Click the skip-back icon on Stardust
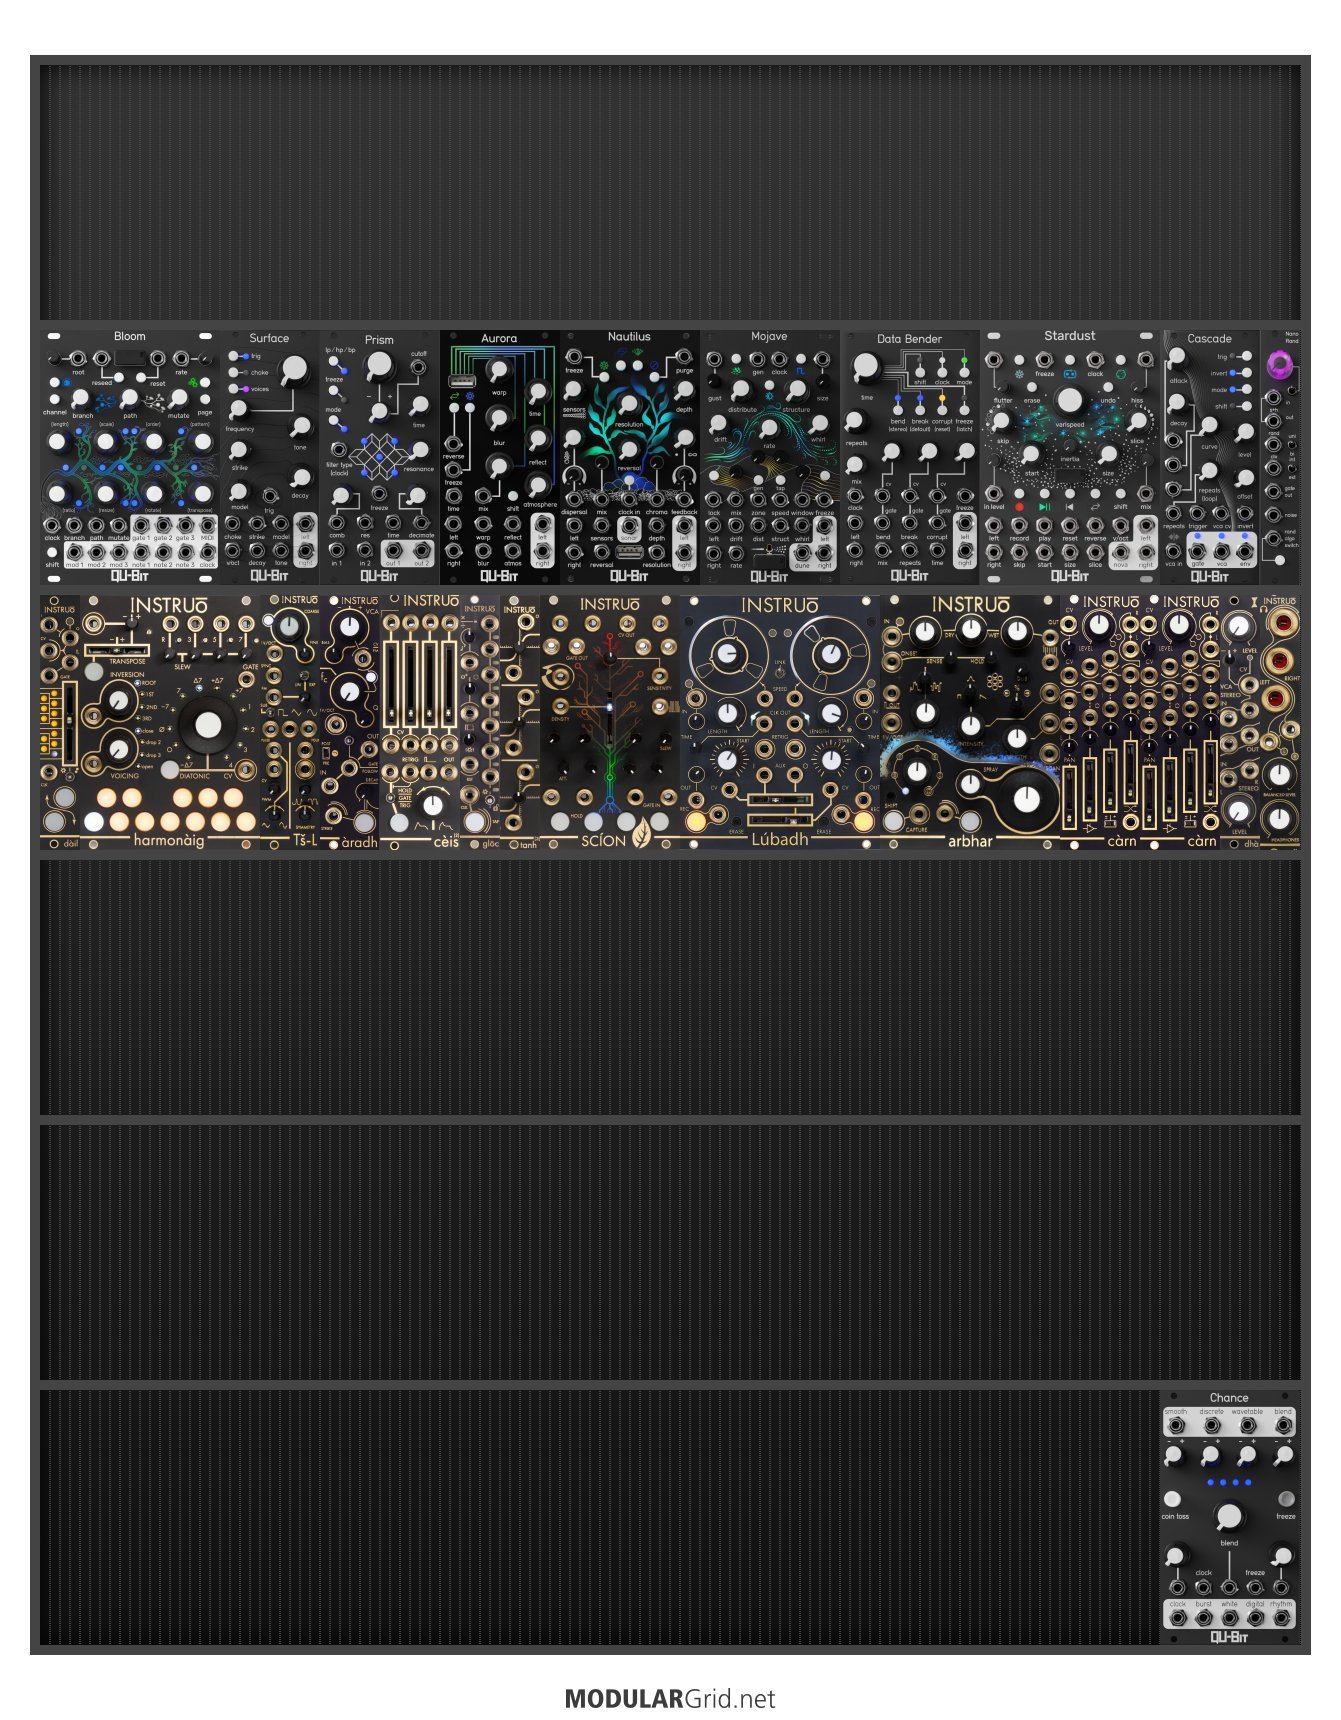The image size is (1341, 1720). click(1069, 507)
